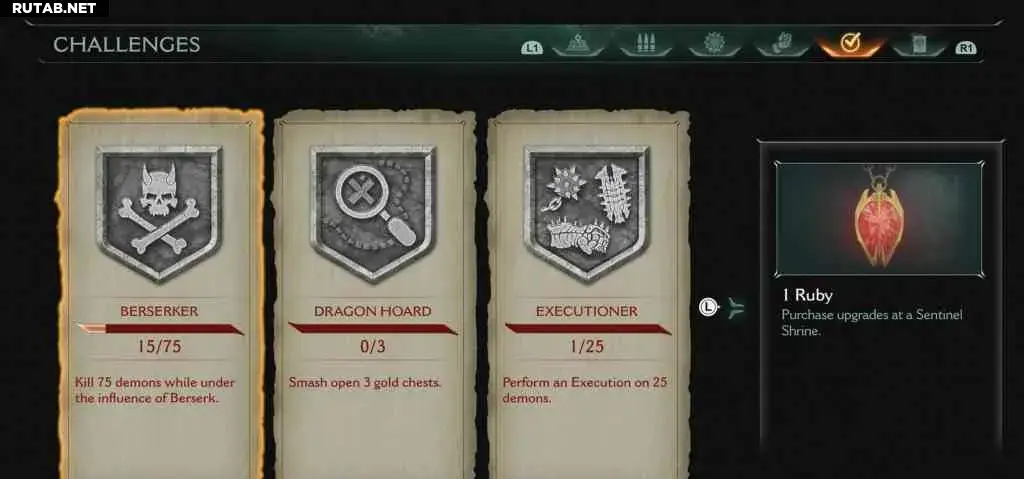Click the Dragon Hoard progress bar
Viewport: 1024px width, 479px height.
tap(373, 329)
